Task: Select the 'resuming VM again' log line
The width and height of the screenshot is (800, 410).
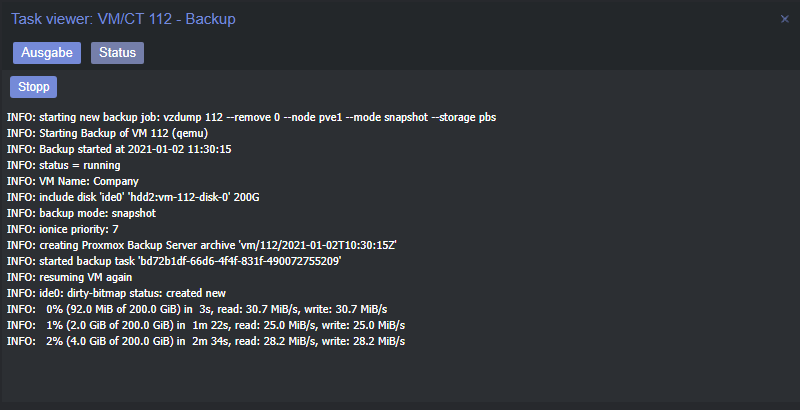Action: coord(69,277)
